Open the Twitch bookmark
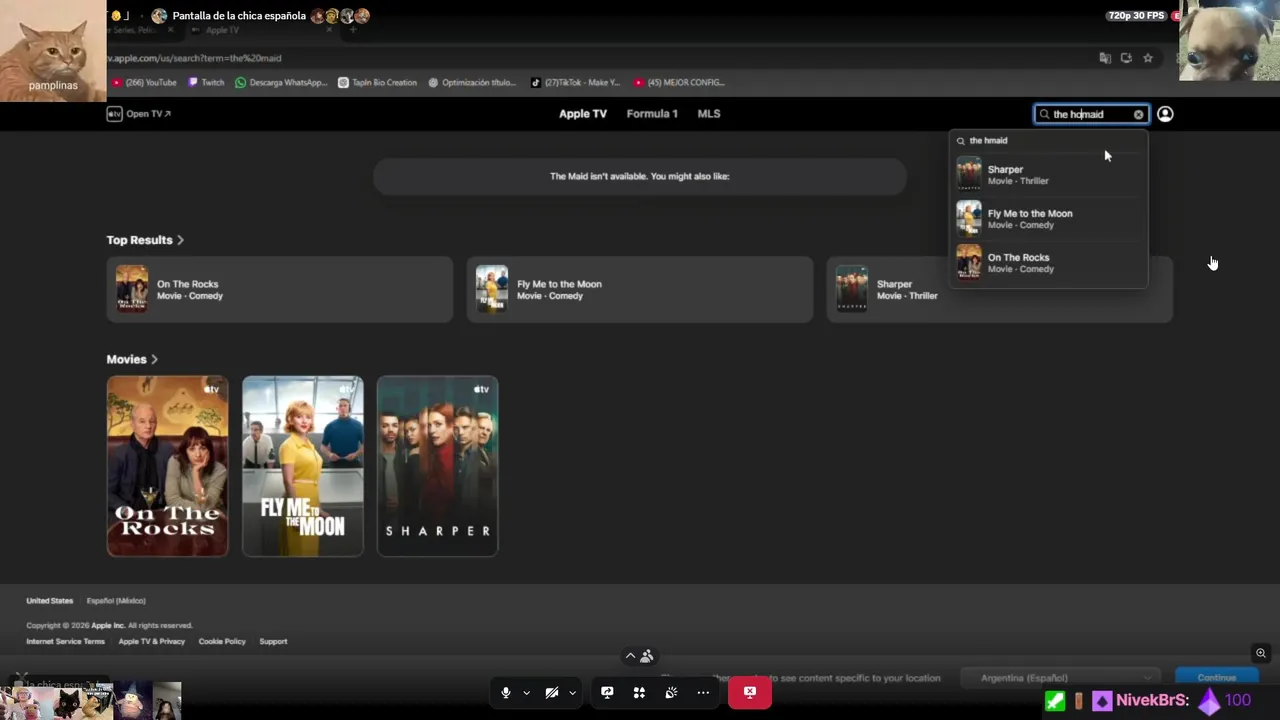Viewport: 1280px width, 720px height. click(206, 83)
